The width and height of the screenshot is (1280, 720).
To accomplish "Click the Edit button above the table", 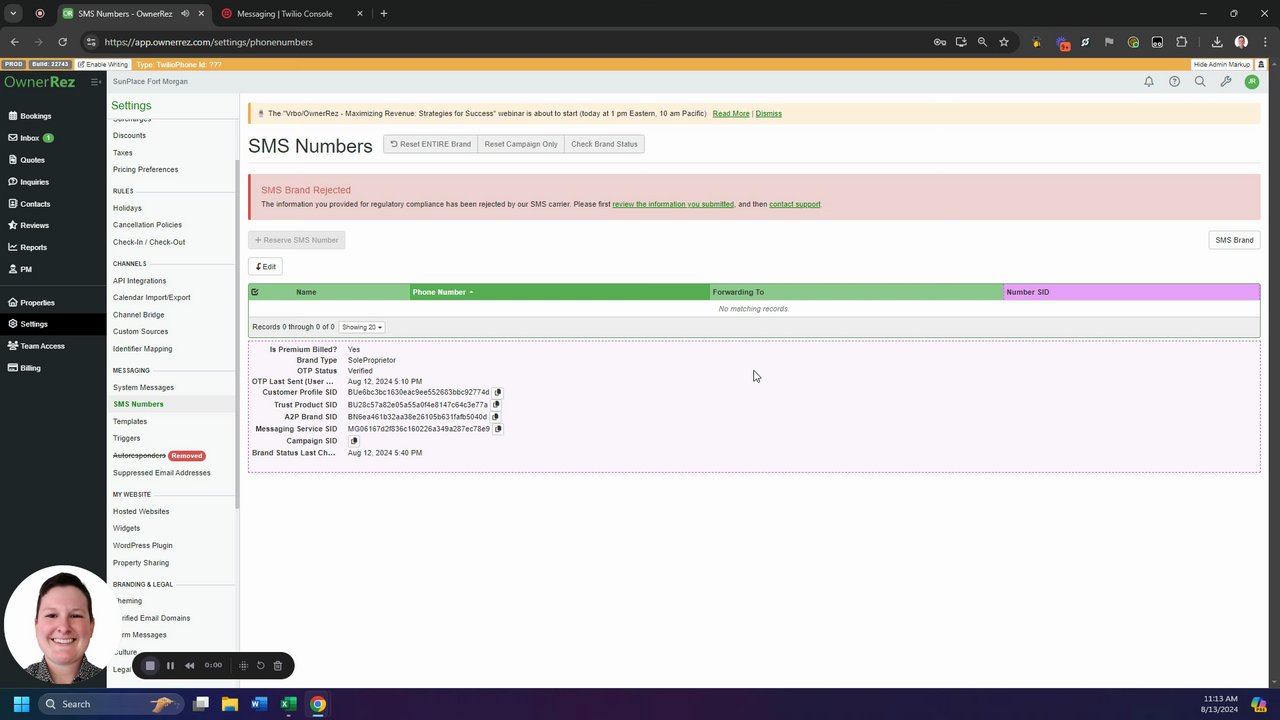I will (x=266, y=267).
